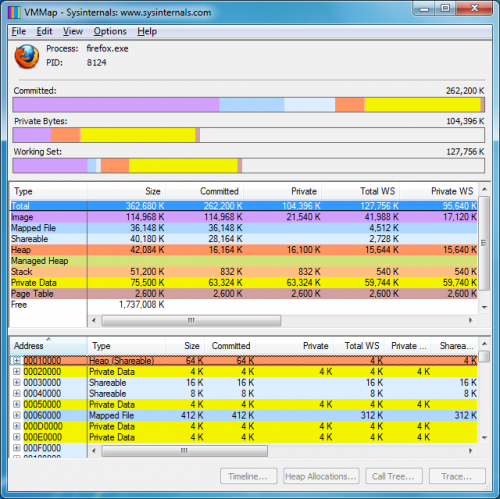
Task: Expand address 00010000 Heap entry
Action: pos(17,360)
